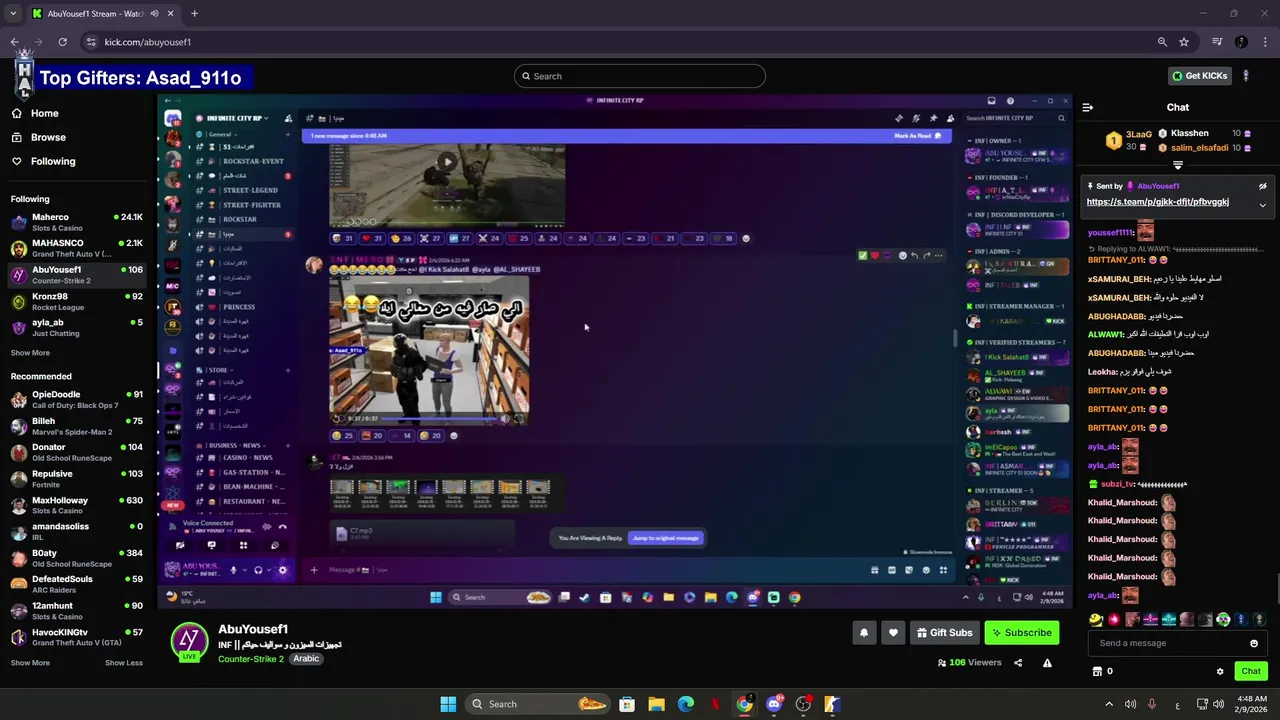Open a new browser tab
The height and width of the screenshot is (720, 1280).
194,14
